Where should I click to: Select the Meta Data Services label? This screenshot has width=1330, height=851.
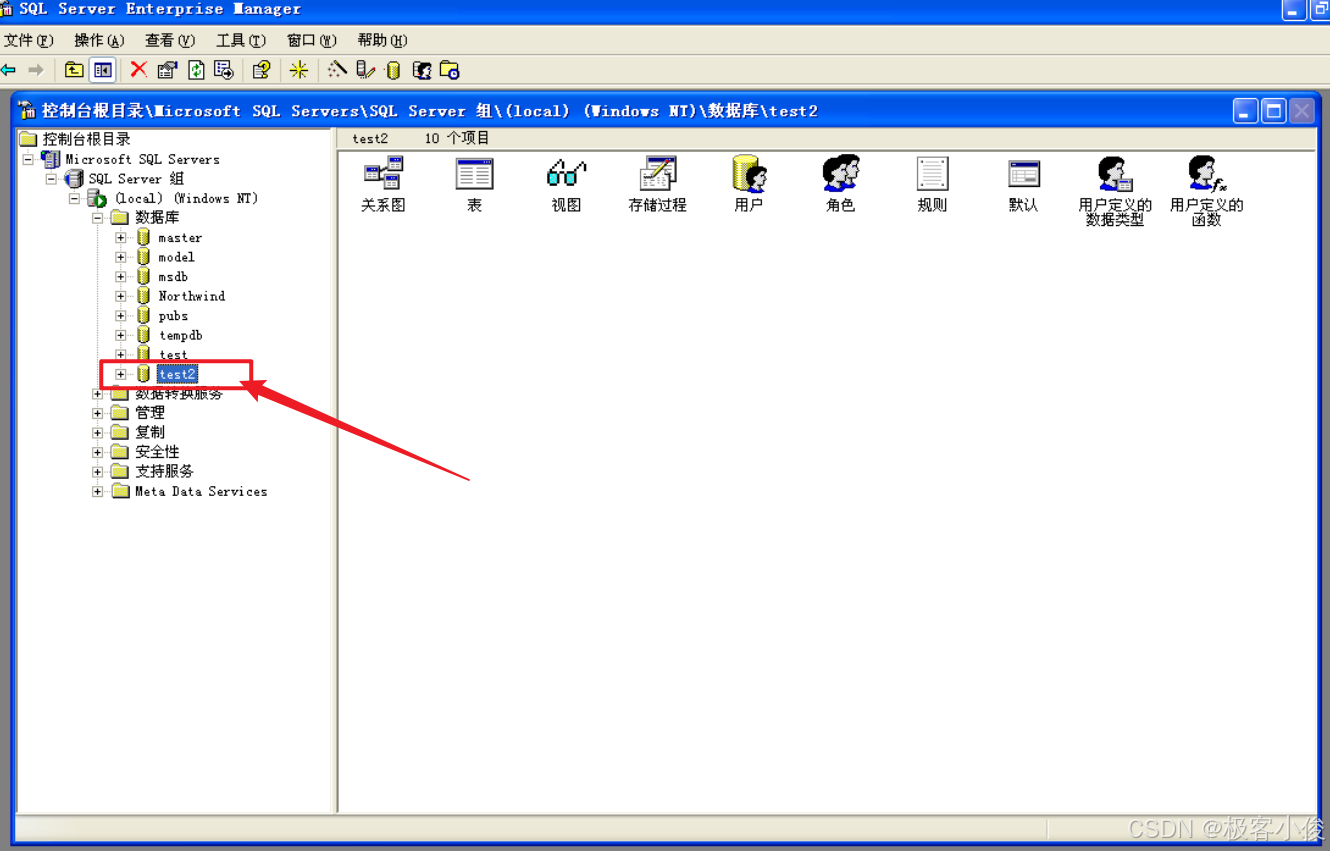coord(201,491)
